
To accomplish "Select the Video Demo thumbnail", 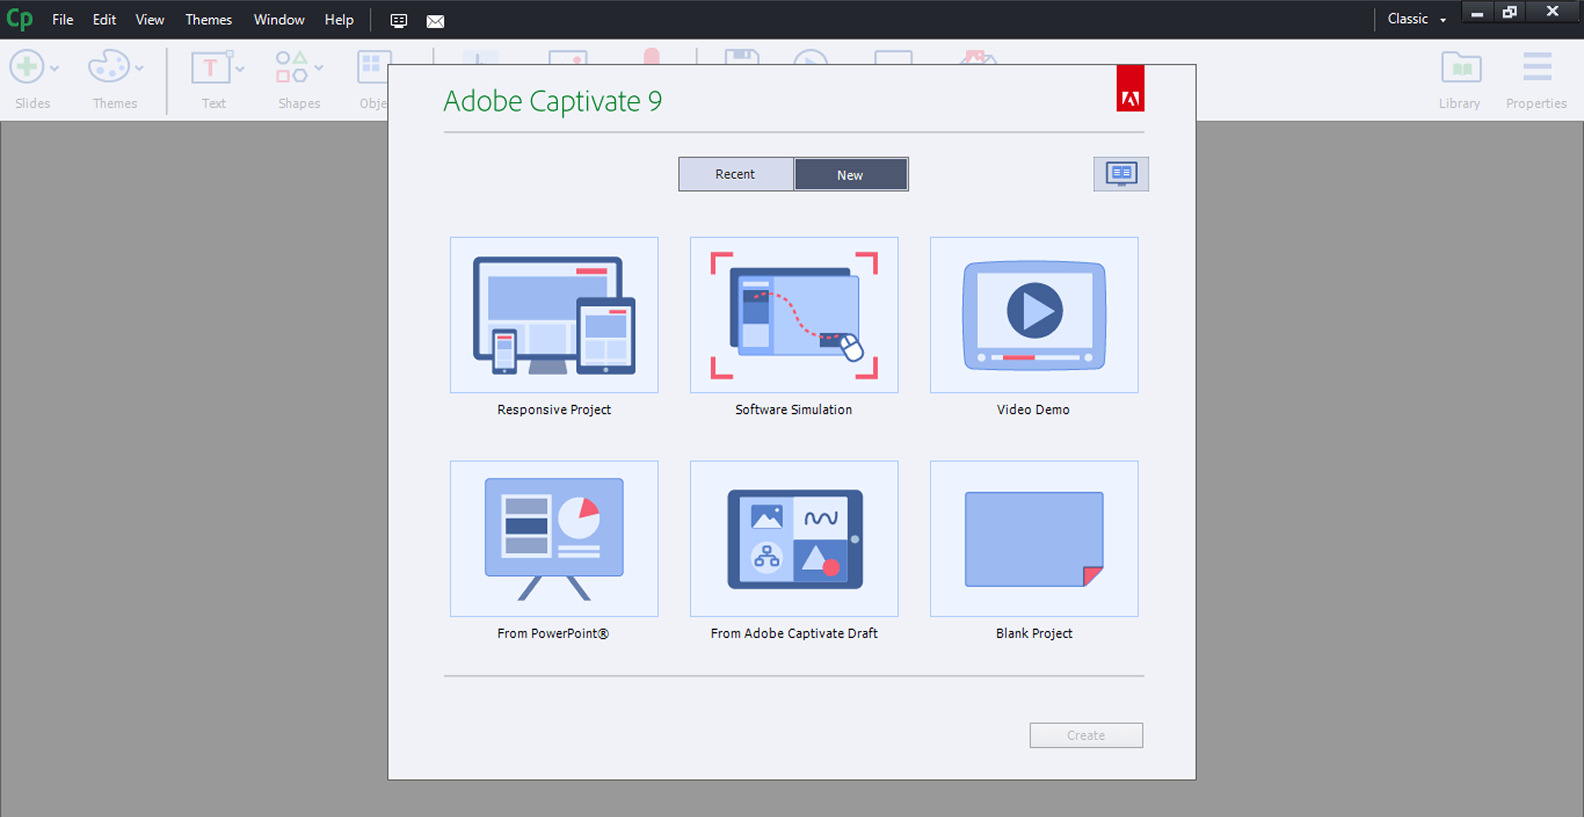I will tap(1034, 315).
